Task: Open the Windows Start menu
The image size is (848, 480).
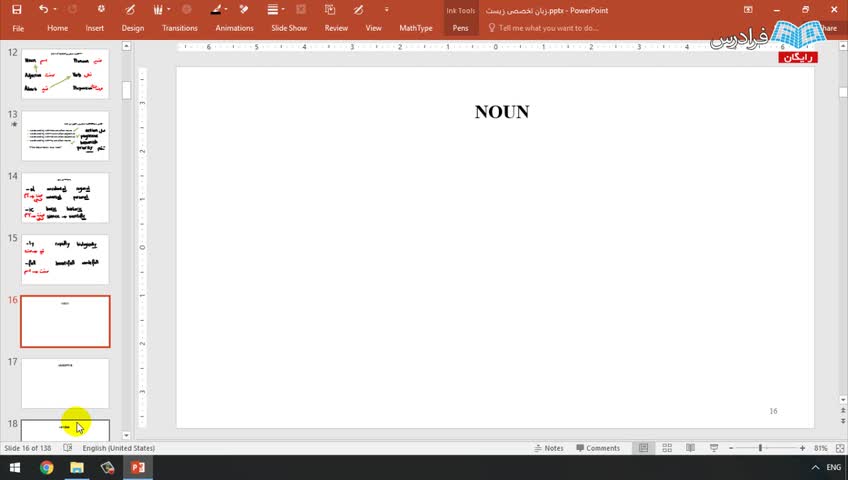Action: point(15,467)
